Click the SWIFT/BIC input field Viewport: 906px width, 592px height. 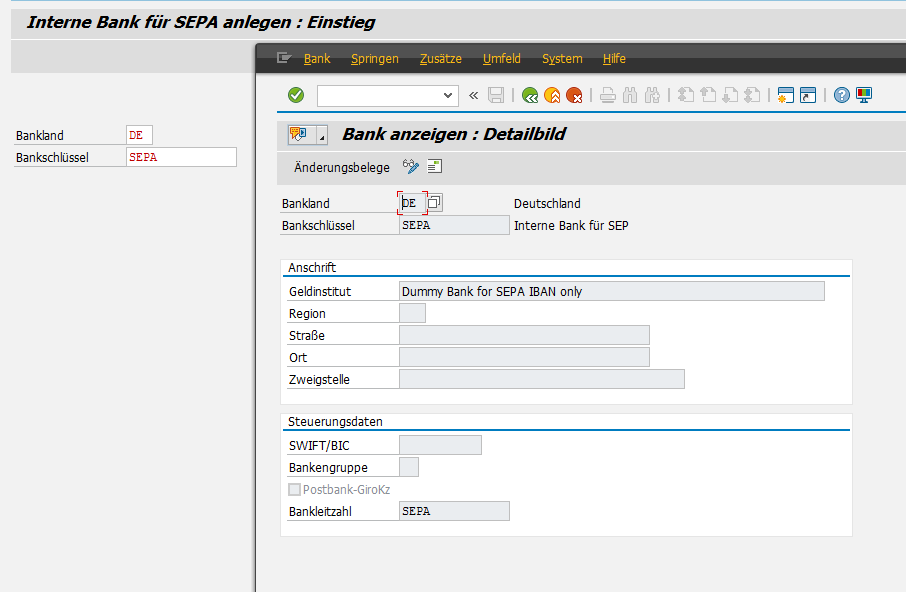pyautogui.click(x=440, y=445)
